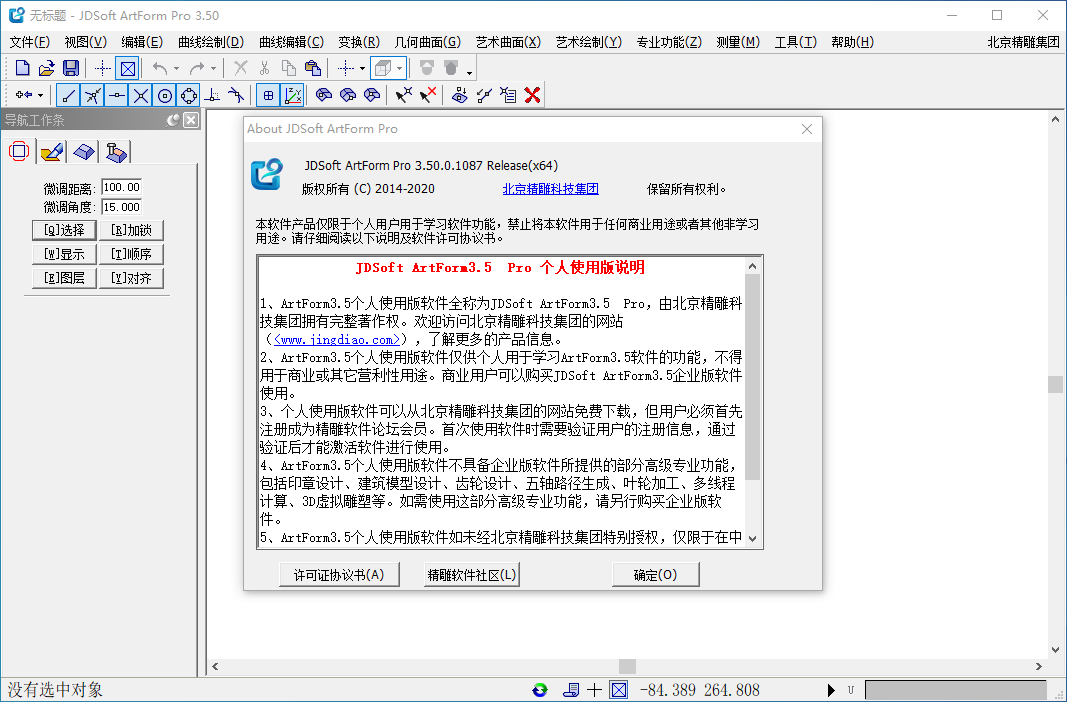
Task: Click the XYZ coordinate axes icon
Action: pos(293,95)
